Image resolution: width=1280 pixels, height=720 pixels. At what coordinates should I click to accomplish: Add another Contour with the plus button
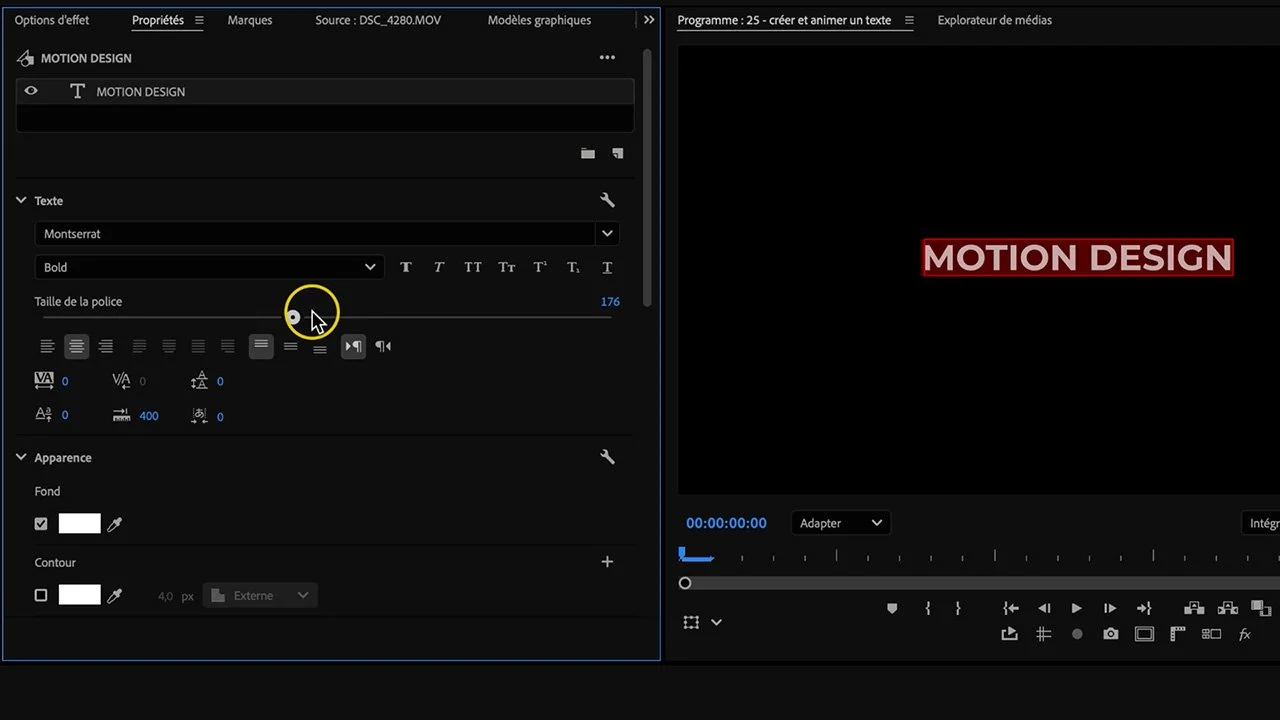(607, 562)
